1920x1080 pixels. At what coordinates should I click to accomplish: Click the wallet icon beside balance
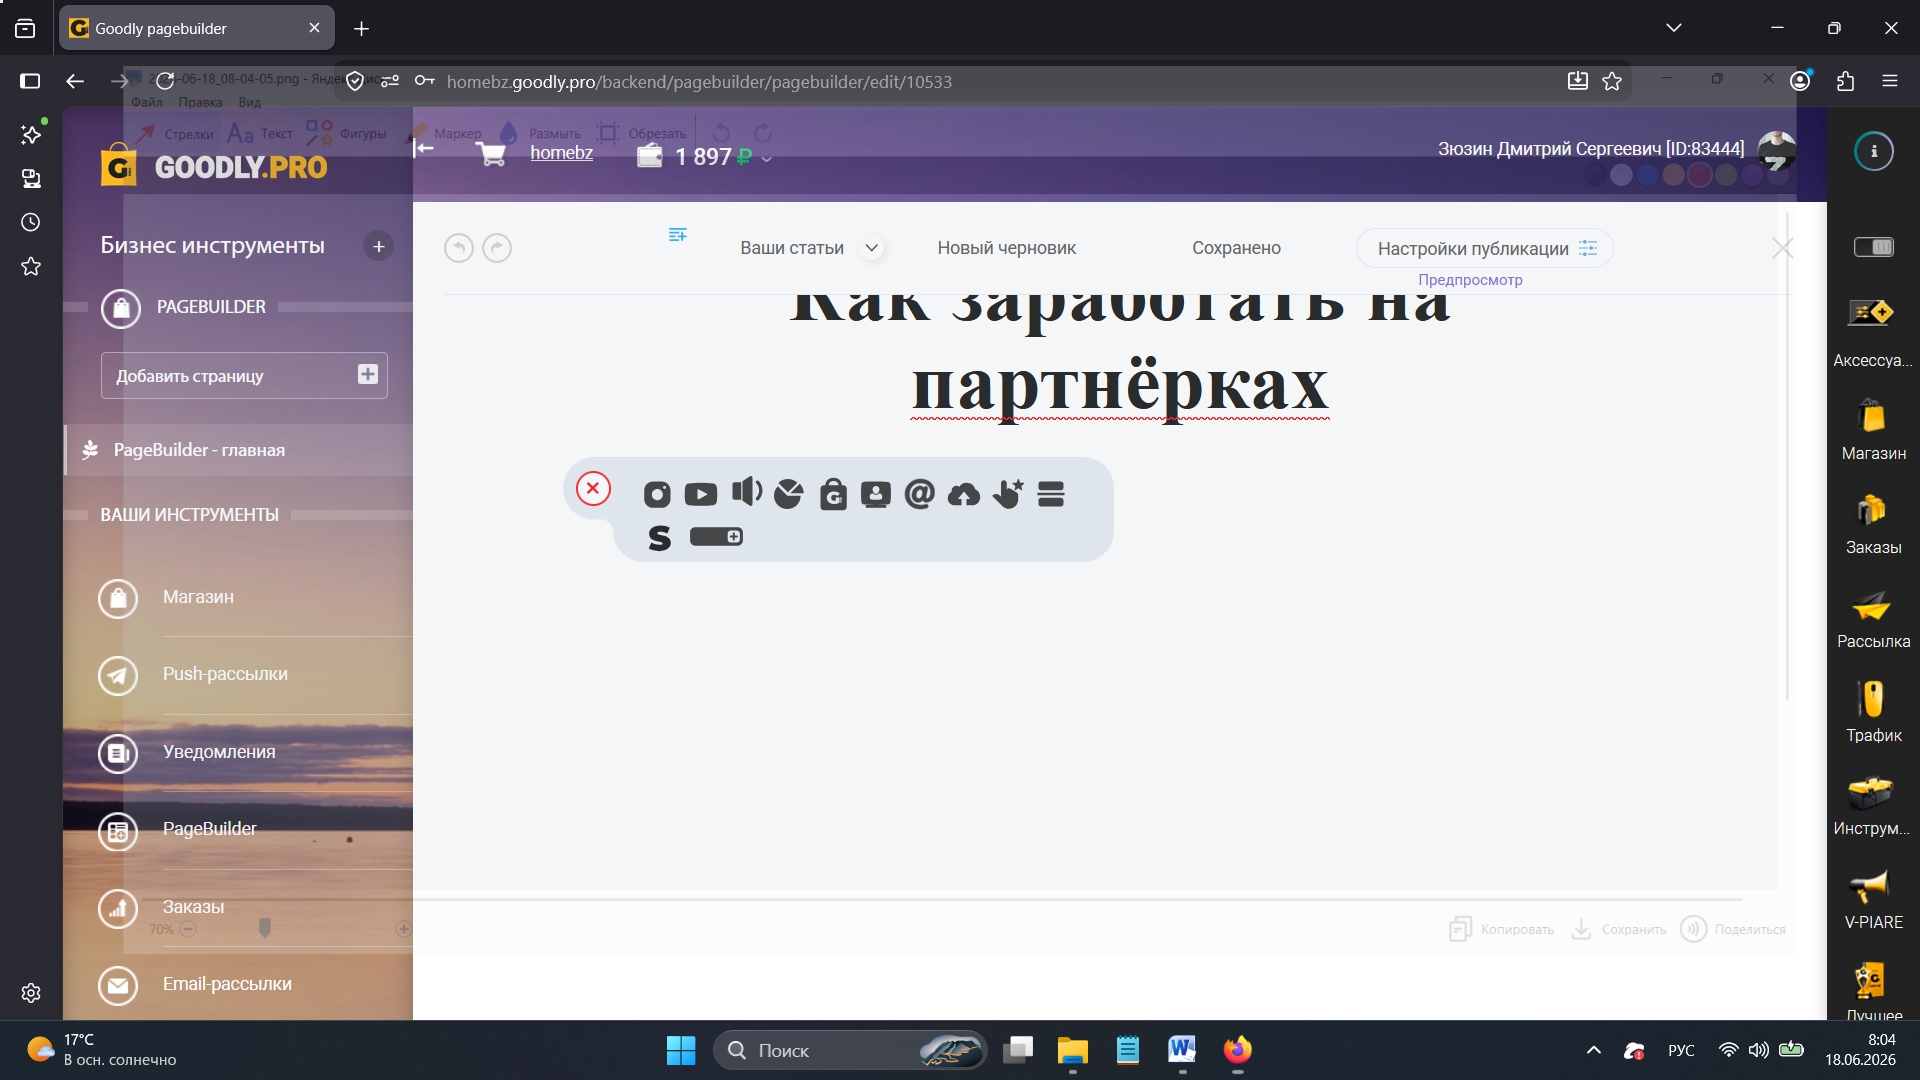pyautogui.click(x=650, y=156)
